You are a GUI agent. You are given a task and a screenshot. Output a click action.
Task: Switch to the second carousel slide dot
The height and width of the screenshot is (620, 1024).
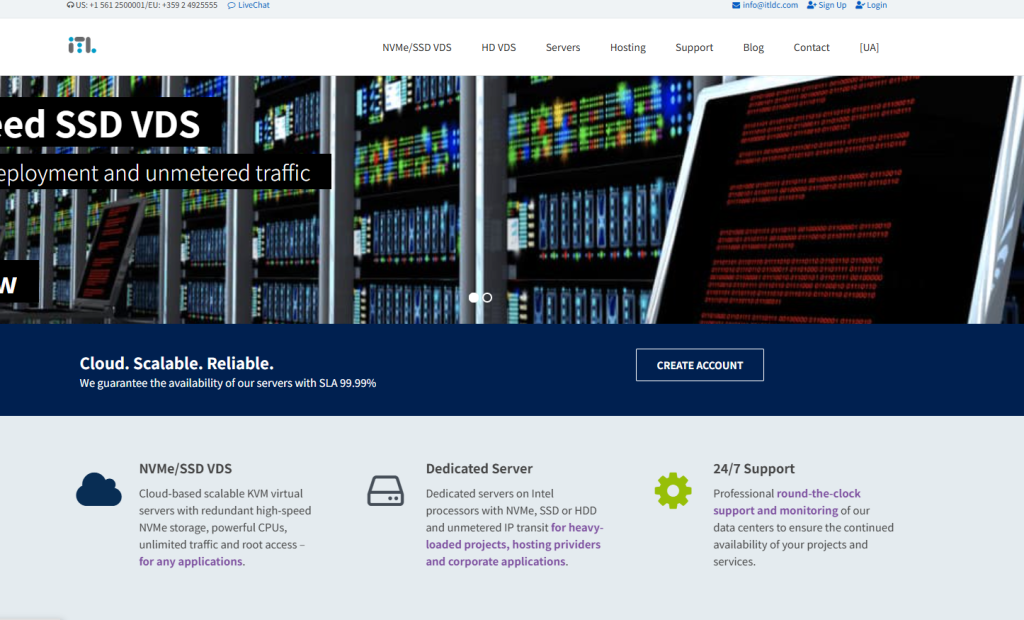pyautogui.click(x=487, y=297)
